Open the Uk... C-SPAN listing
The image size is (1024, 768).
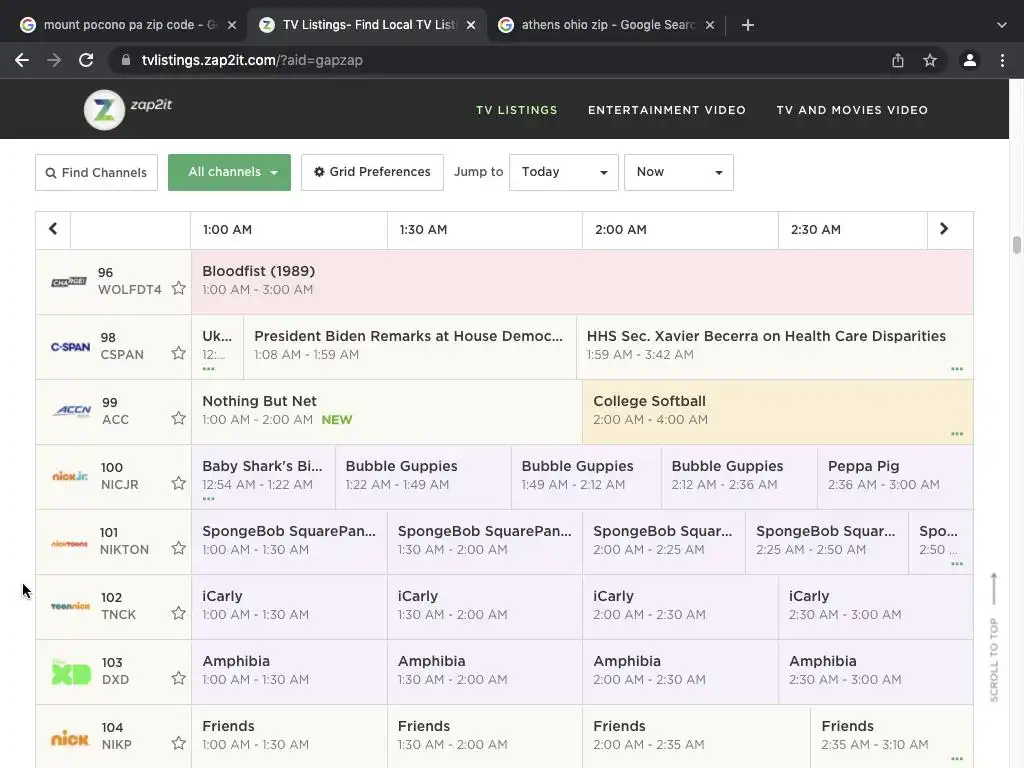[217, 347]
